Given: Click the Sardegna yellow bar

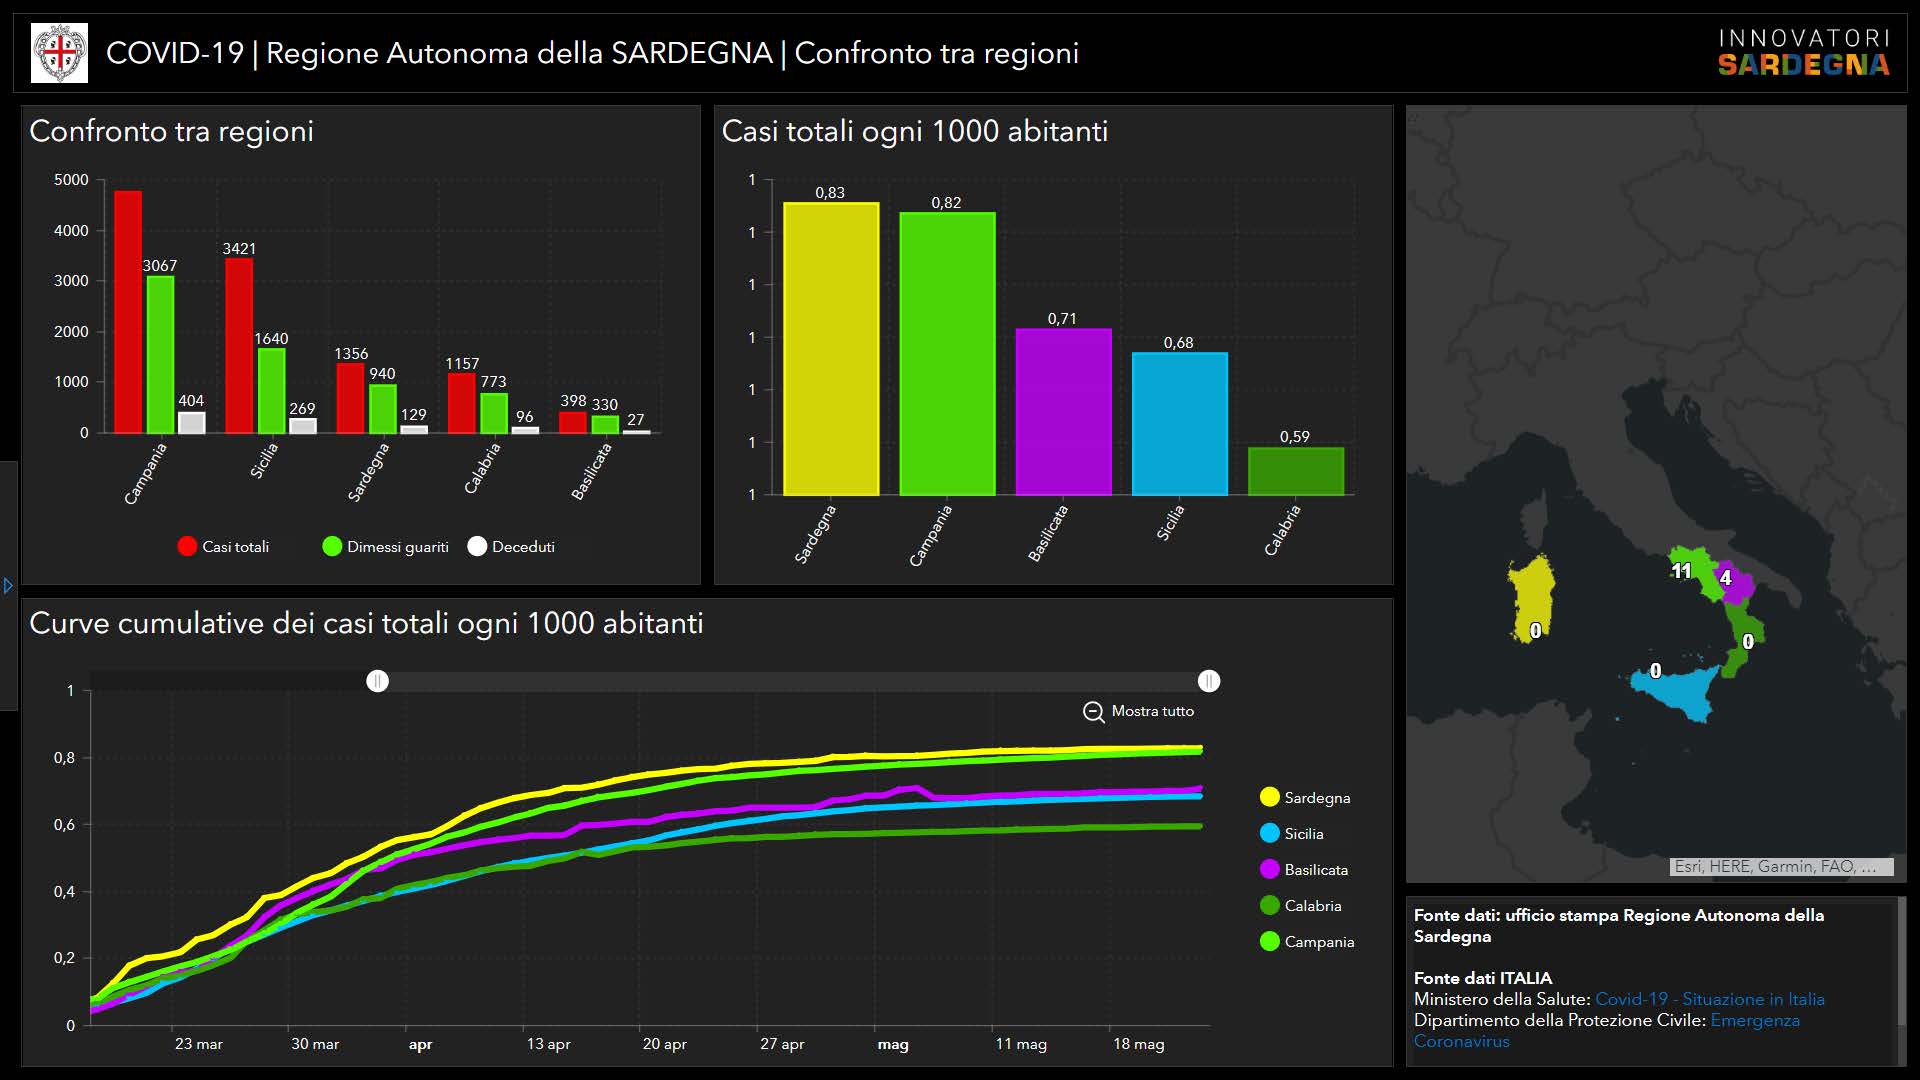Looking at the screenshot, I should pyautogui.click(x=830, y=350).
